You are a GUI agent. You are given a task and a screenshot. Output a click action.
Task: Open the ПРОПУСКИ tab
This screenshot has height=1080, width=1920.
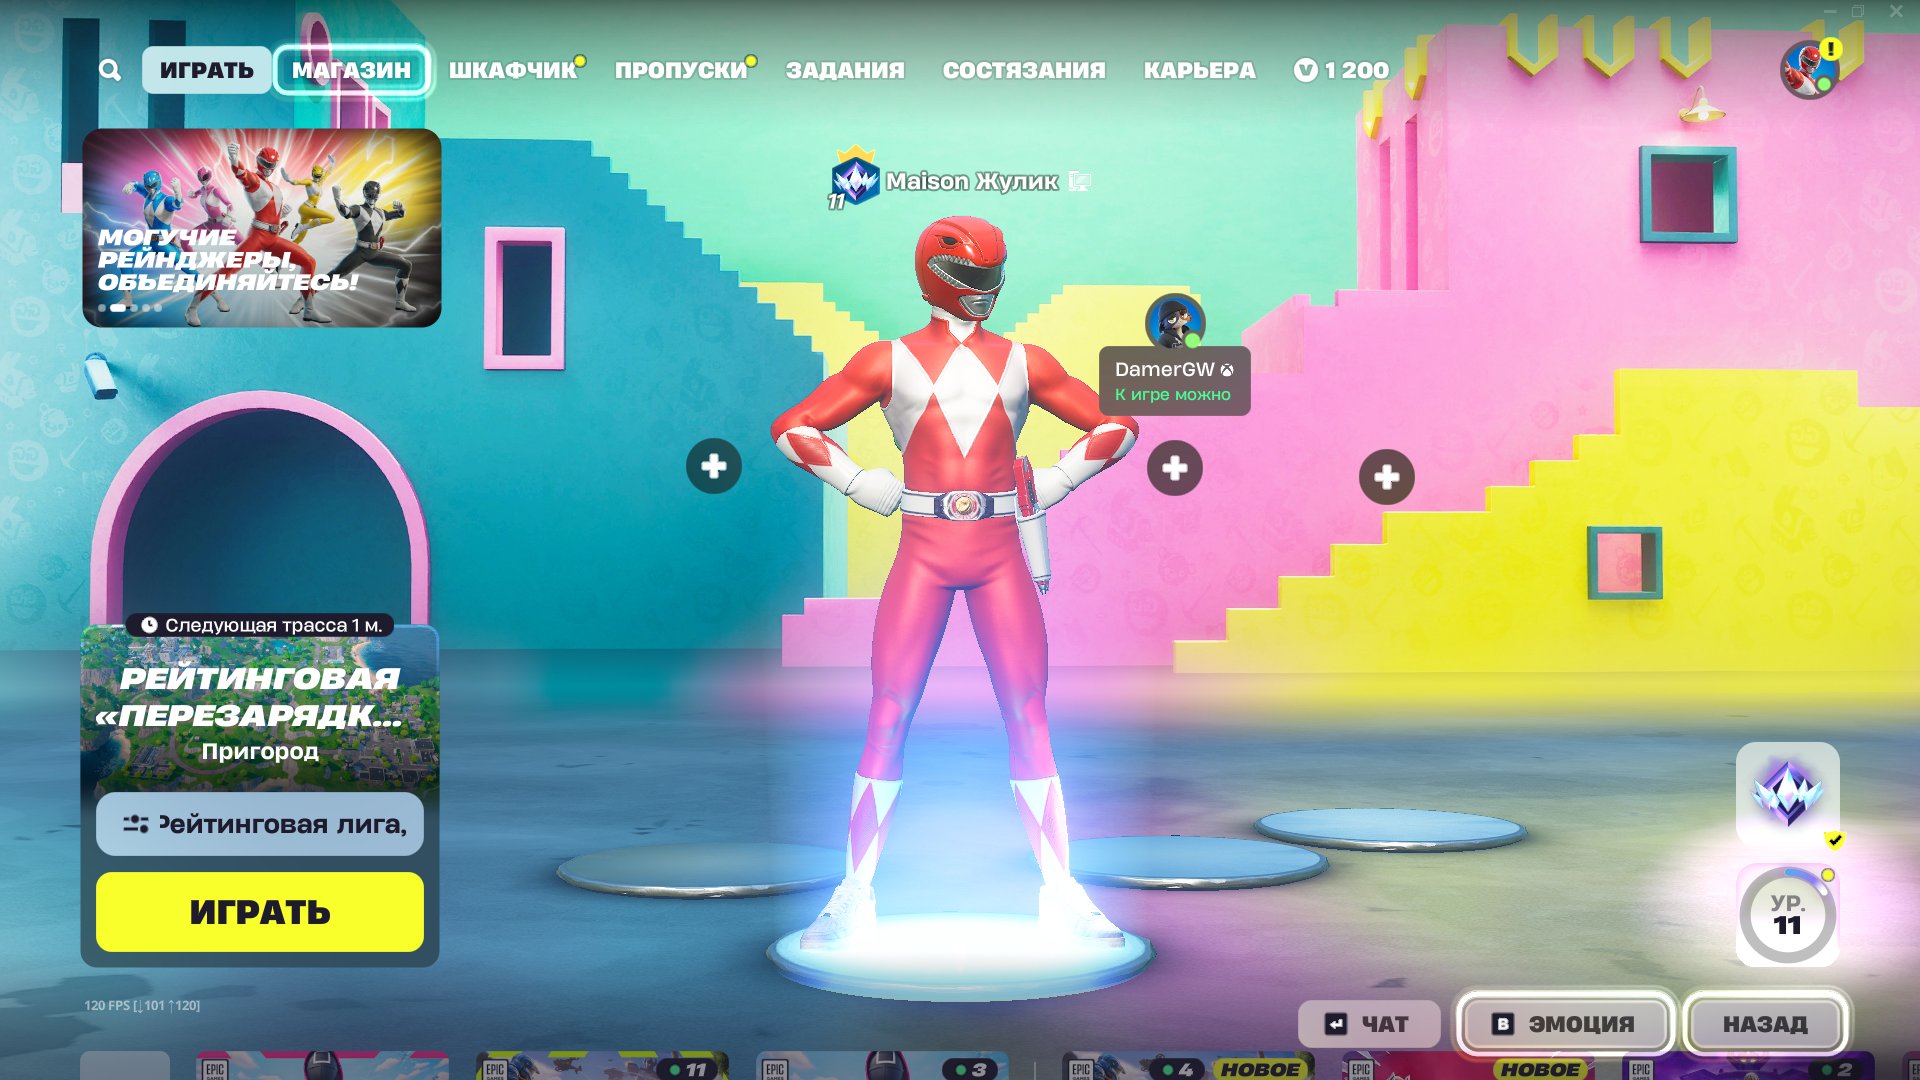(681, 70)
